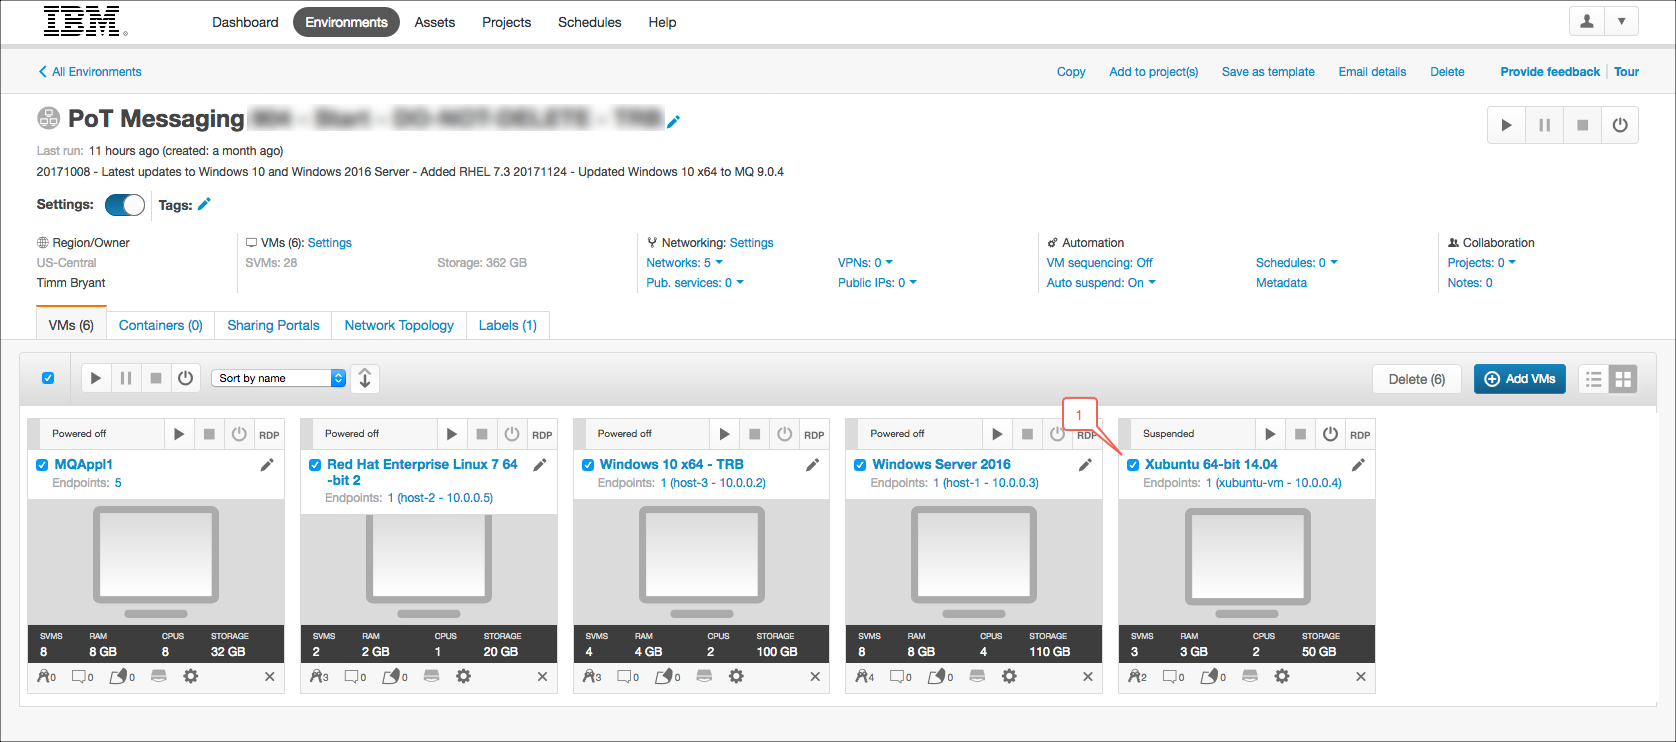This screenshot has height=742, width=1676.
Task: Power off environment with top power icon
Action: 1620,125
